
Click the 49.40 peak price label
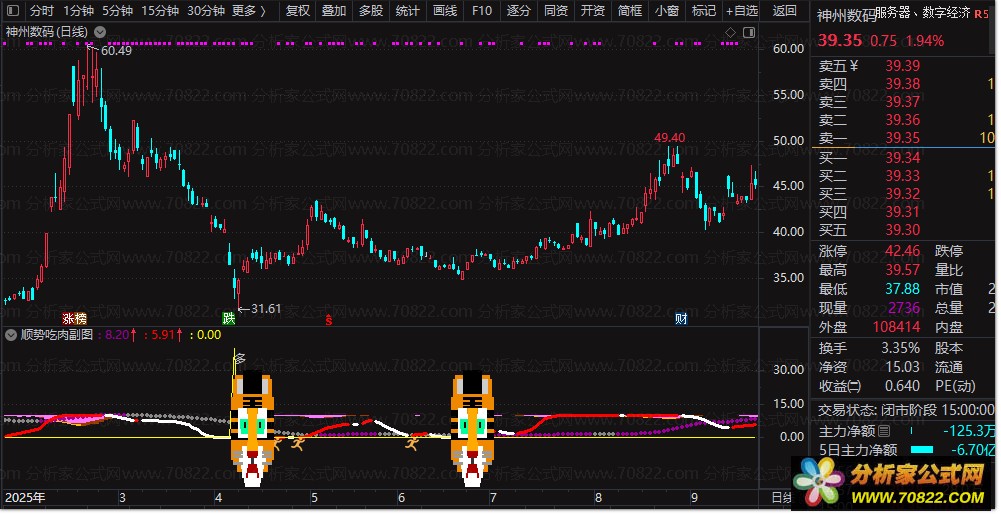(x=670, y=137)
